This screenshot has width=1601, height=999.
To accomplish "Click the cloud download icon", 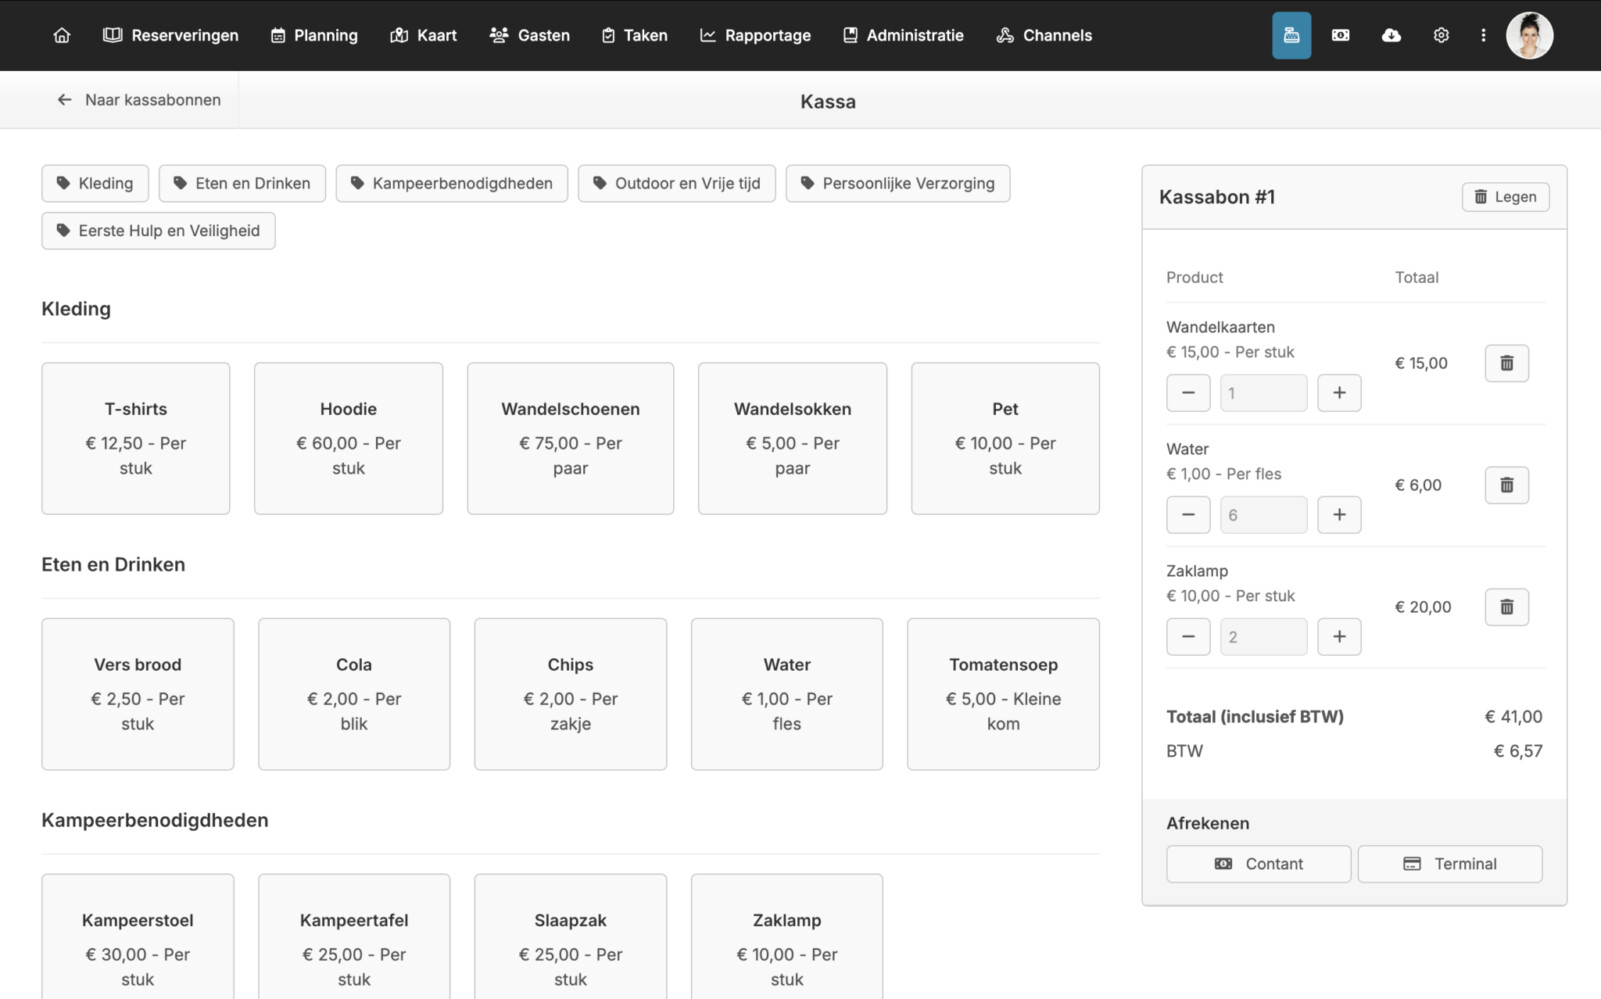I will (1390, 35).
